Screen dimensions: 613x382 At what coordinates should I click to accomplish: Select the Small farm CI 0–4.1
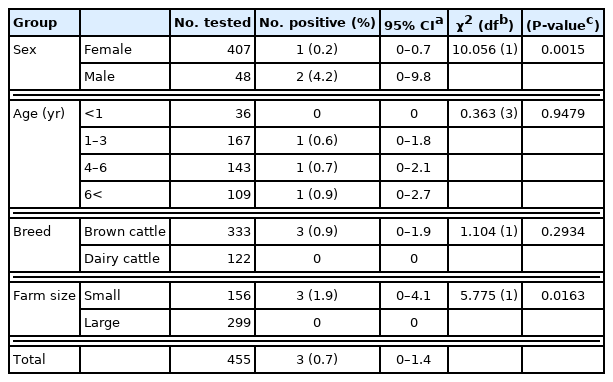coord(414,296)
